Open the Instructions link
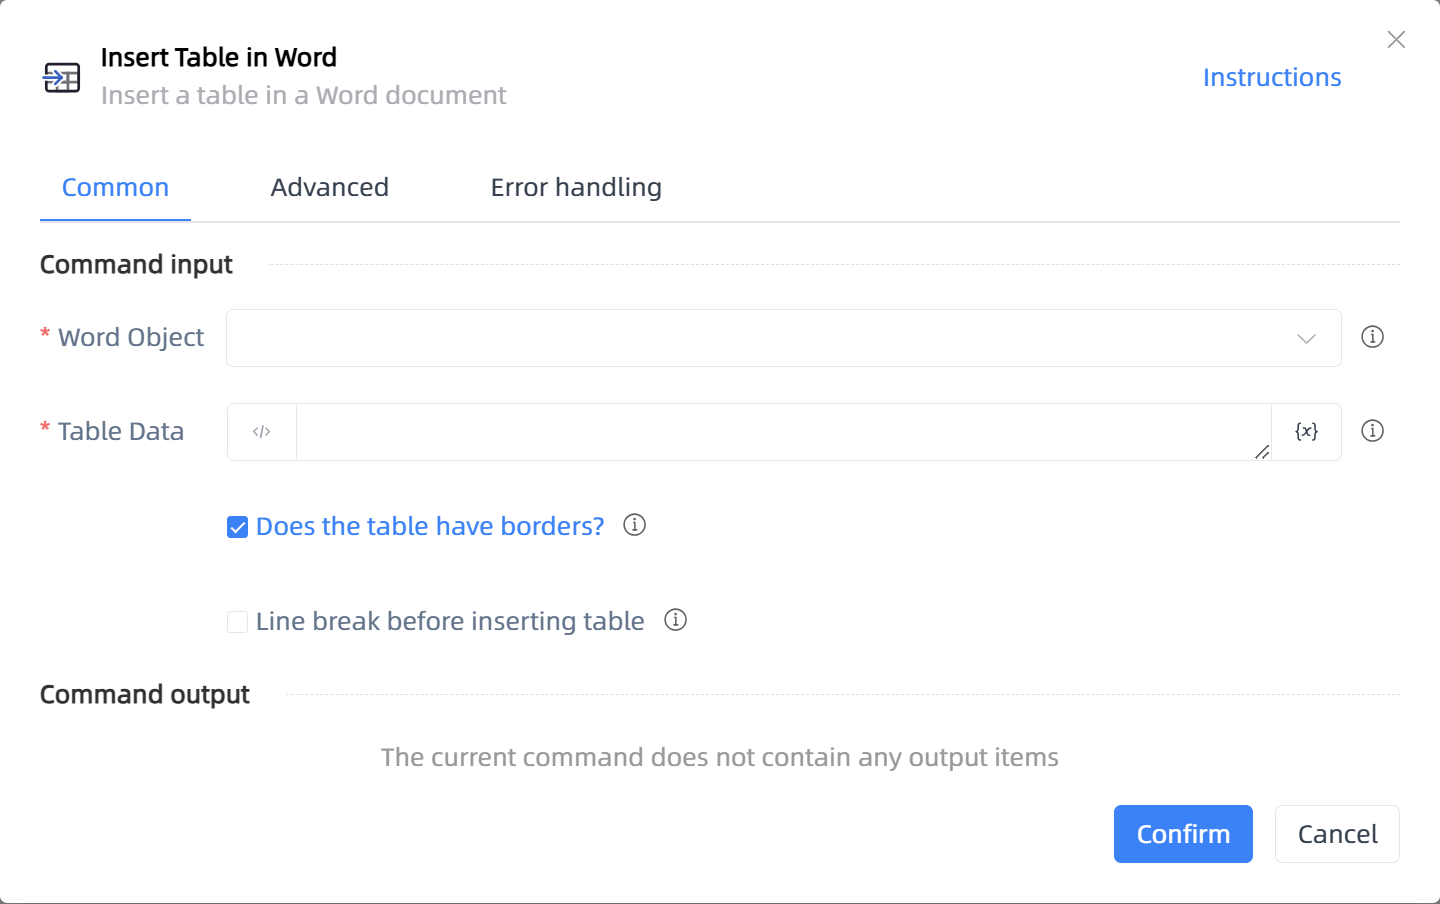Screen dimensions: 1440x904 [1272, 77]
